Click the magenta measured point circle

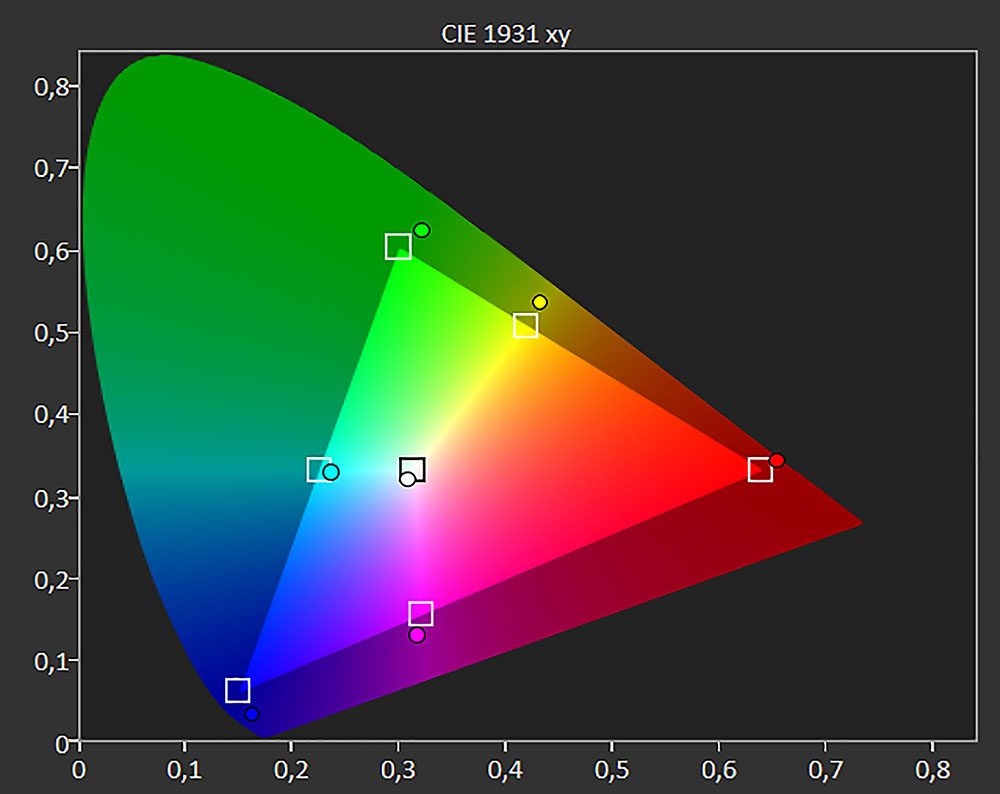tap(417, 635)
